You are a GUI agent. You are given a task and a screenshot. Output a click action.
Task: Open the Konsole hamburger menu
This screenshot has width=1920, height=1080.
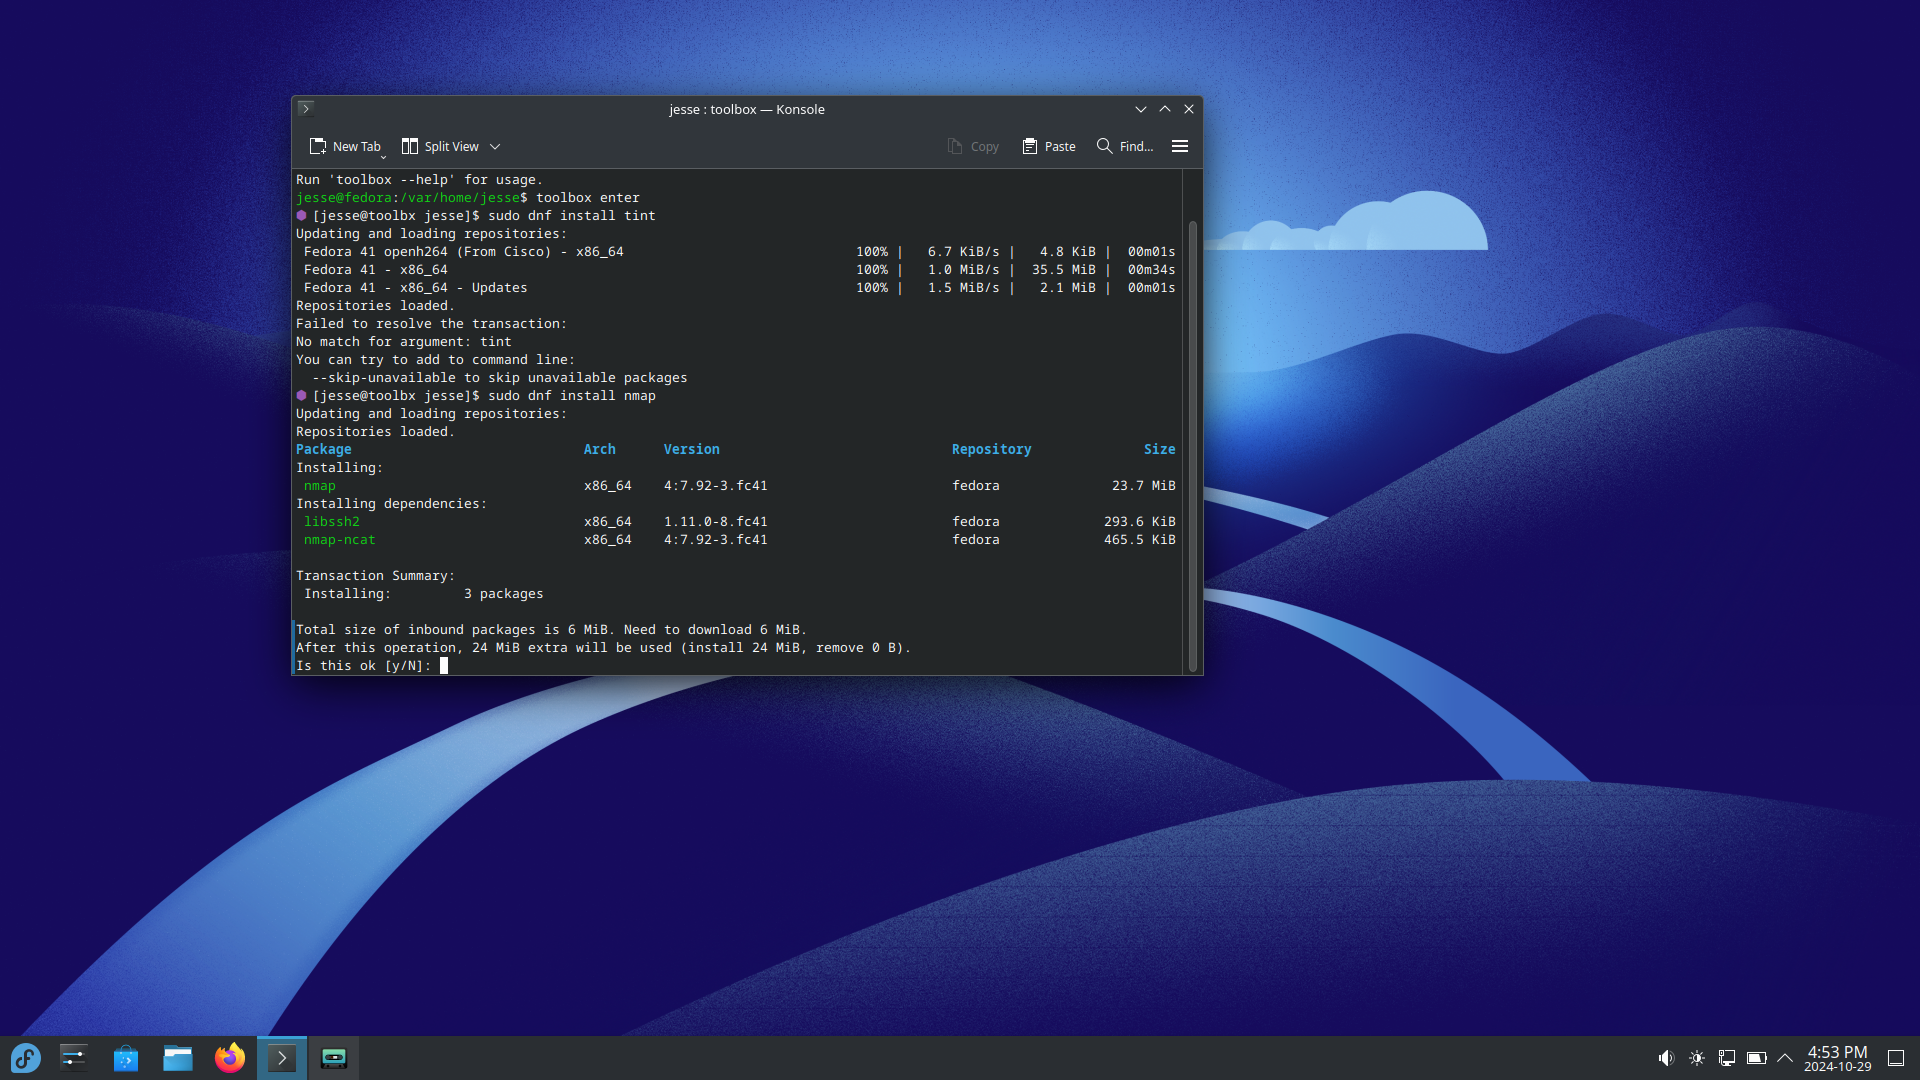(x=1180, y=146)
